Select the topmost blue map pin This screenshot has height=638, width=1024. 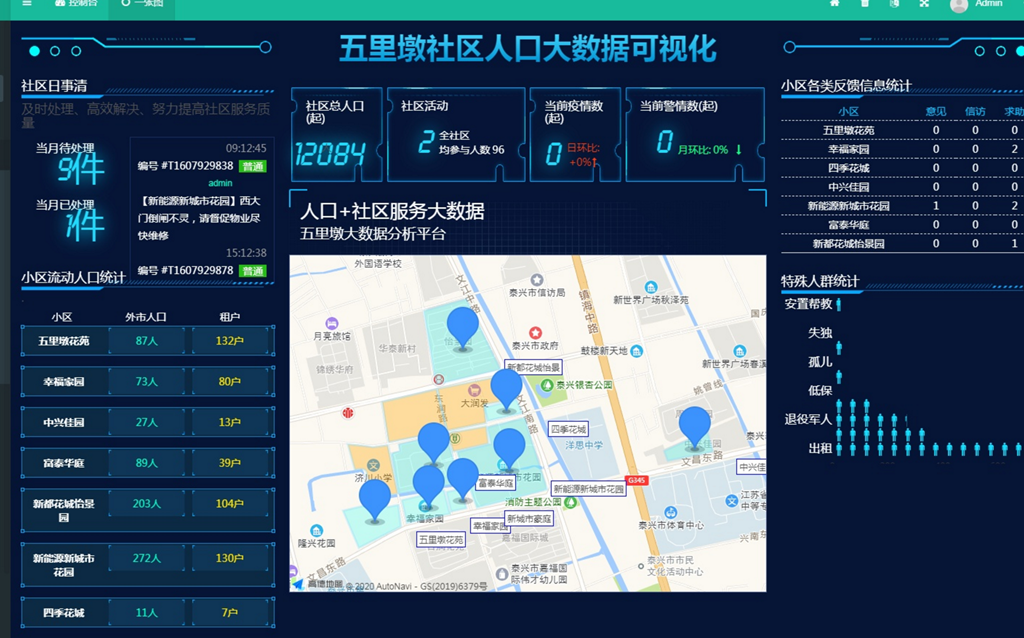462,326
